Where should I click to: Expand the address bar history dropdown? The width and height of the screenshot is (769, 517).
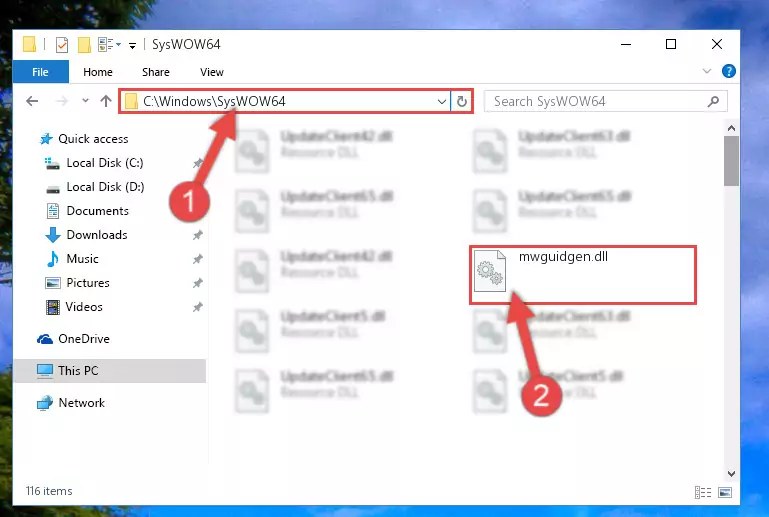click(x=441, y=102)
